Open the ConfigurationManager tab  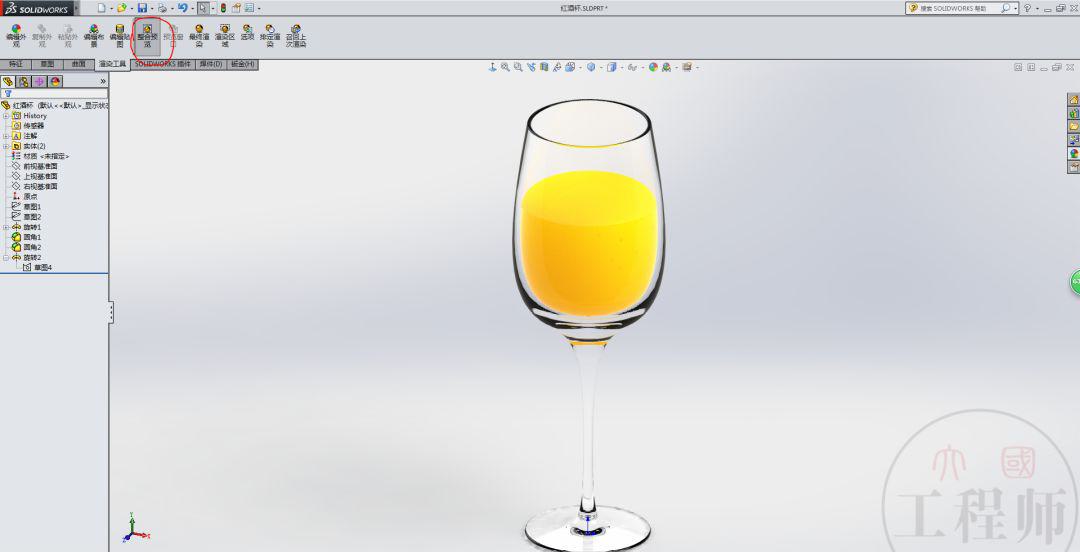click(40, 81)
